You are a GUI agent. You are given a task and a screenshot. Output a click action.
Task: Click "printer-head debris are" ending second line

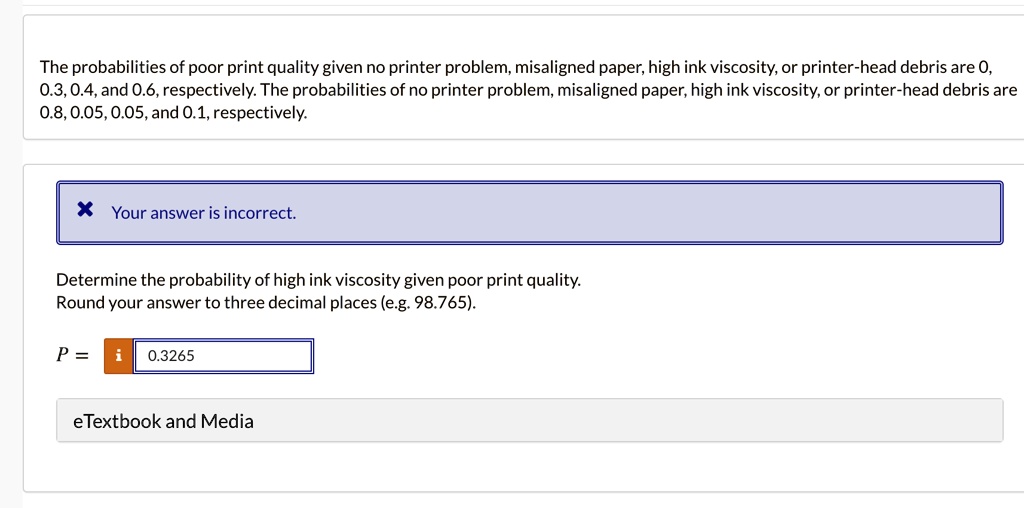pos(930,90)
